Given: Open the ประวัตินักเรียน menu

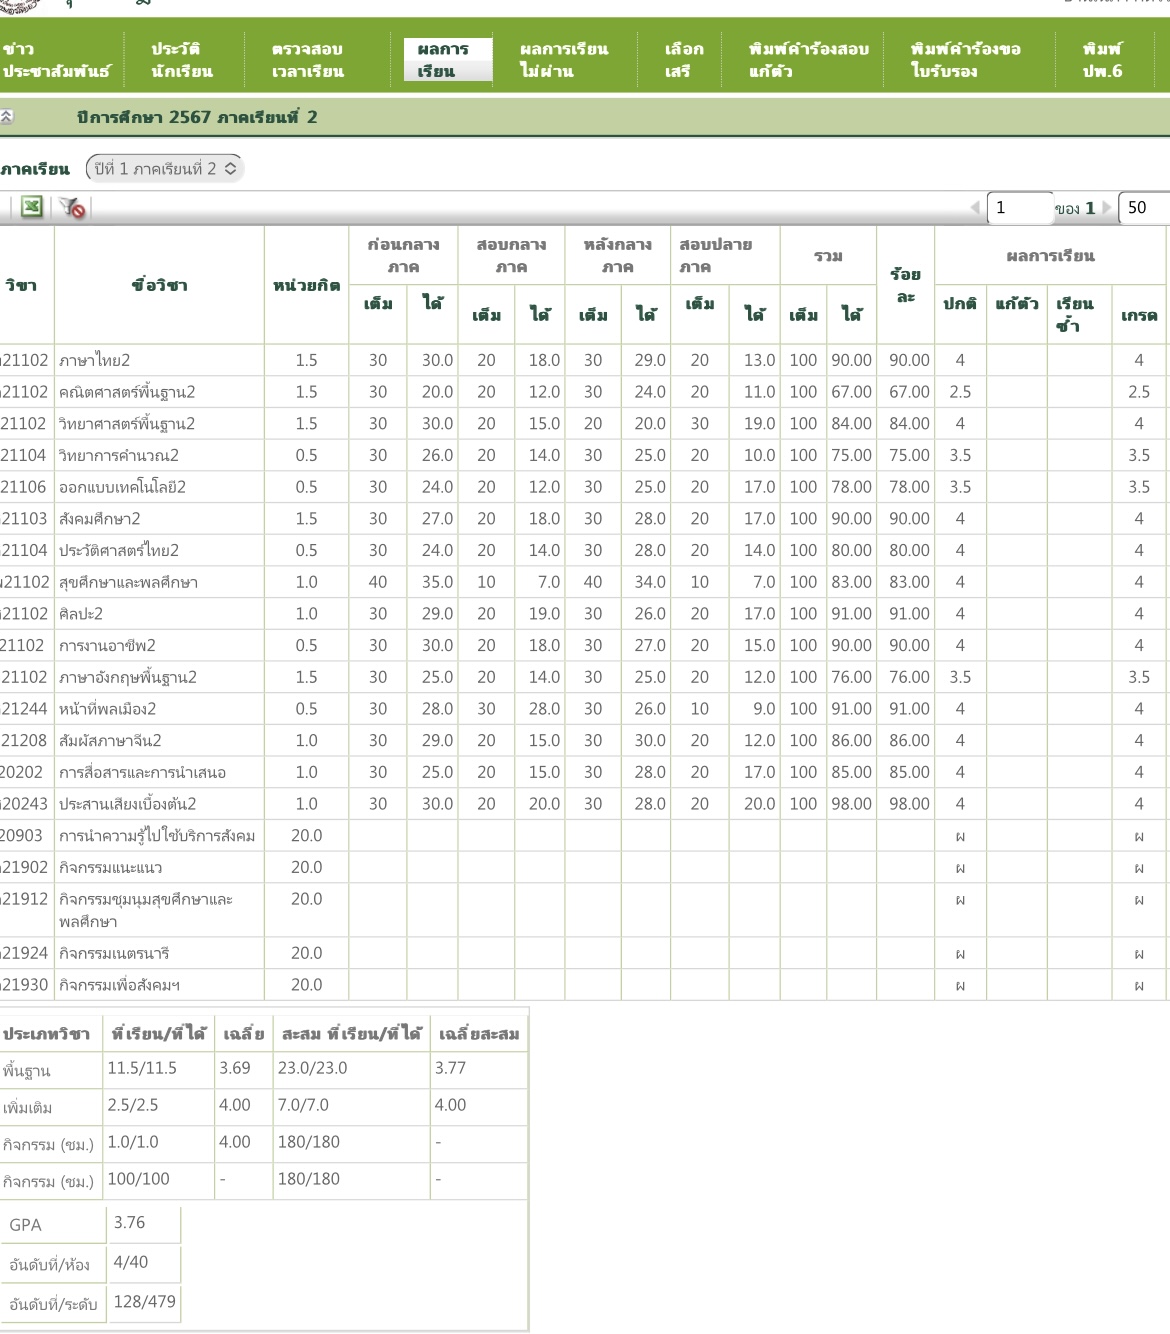Looking at the screenshot, I should (182, 60).
